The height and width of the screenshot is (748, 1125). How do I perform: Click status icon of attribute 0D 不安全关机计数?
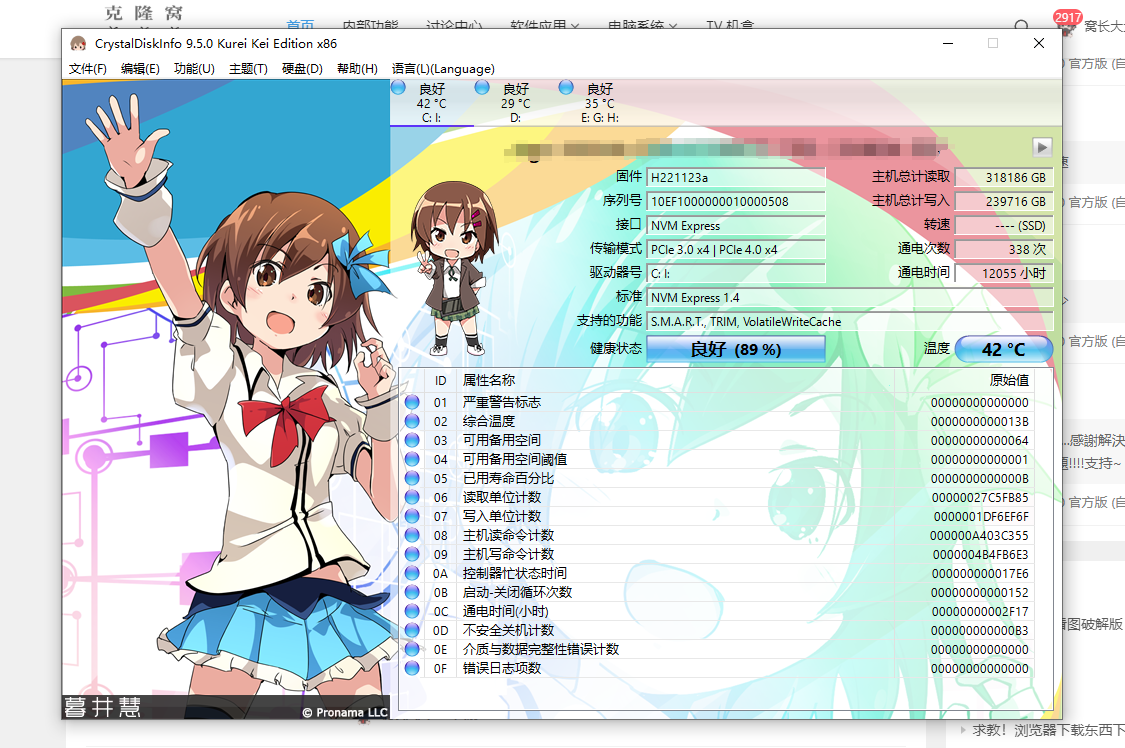point(412,630)
